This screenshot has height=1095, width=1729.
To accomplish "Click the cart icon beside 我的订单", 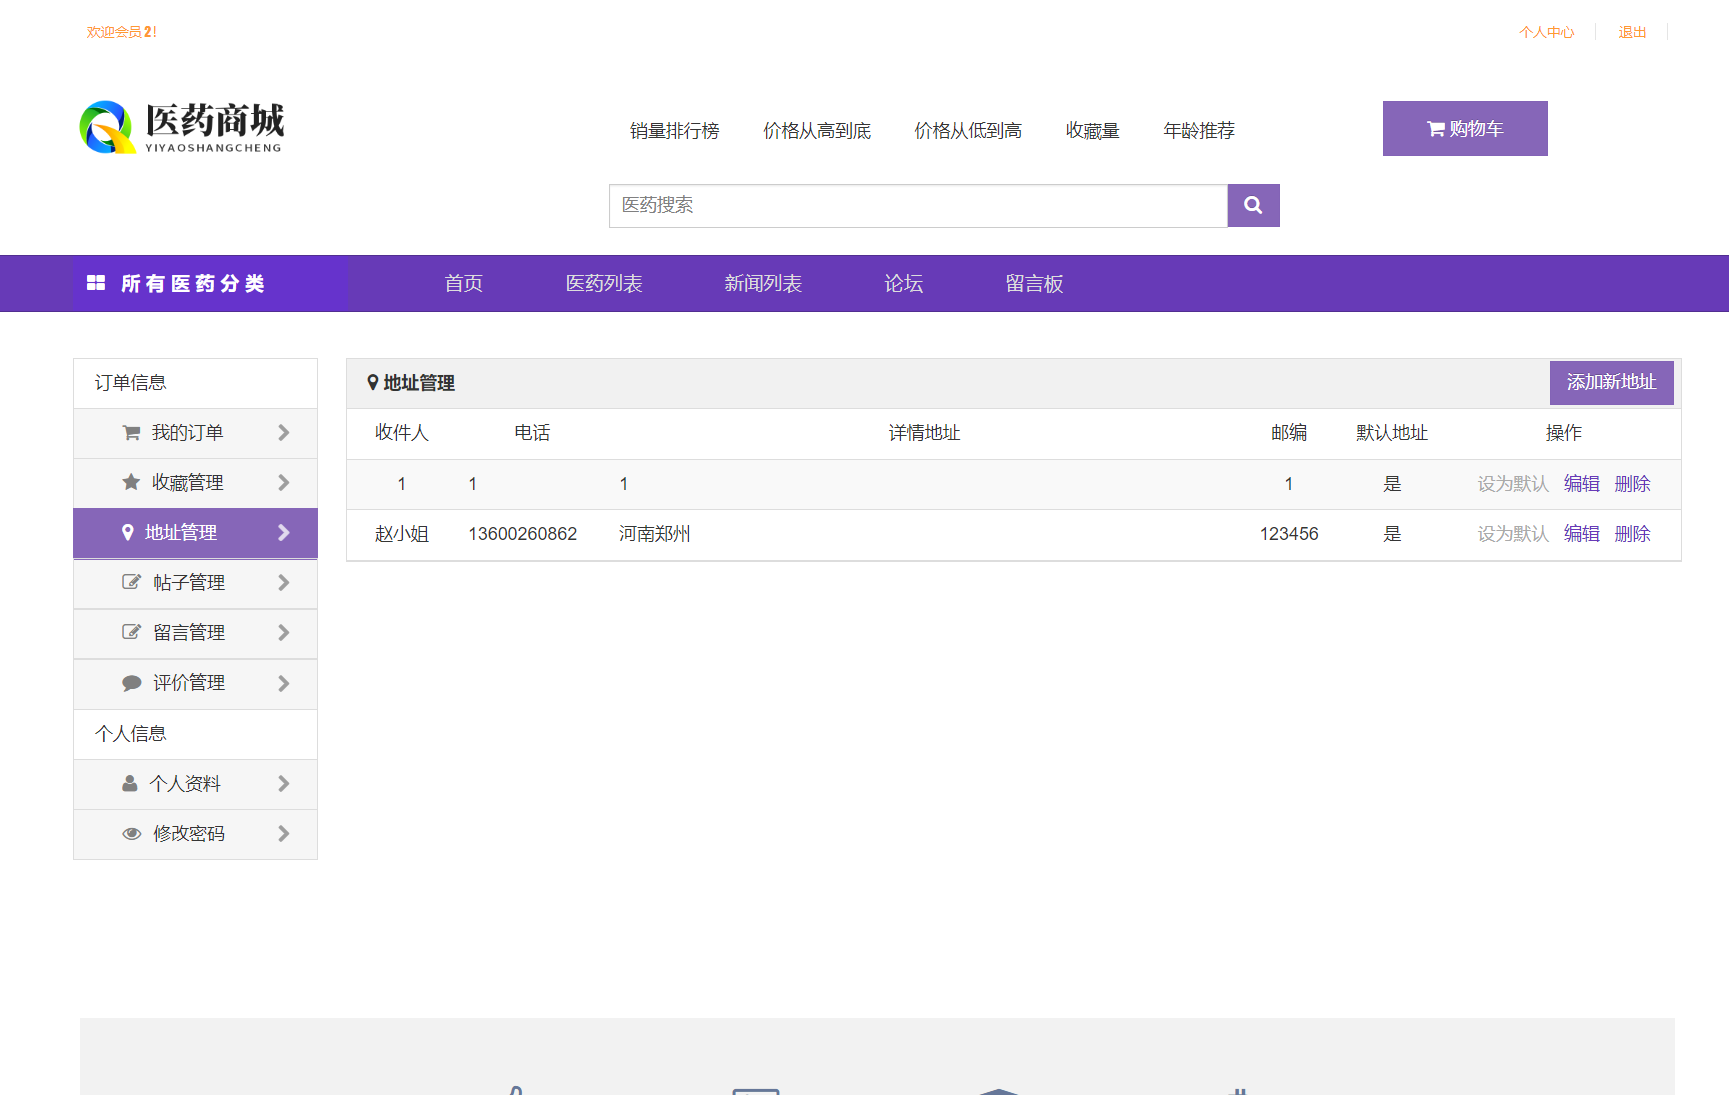I will tap(130, 433).
